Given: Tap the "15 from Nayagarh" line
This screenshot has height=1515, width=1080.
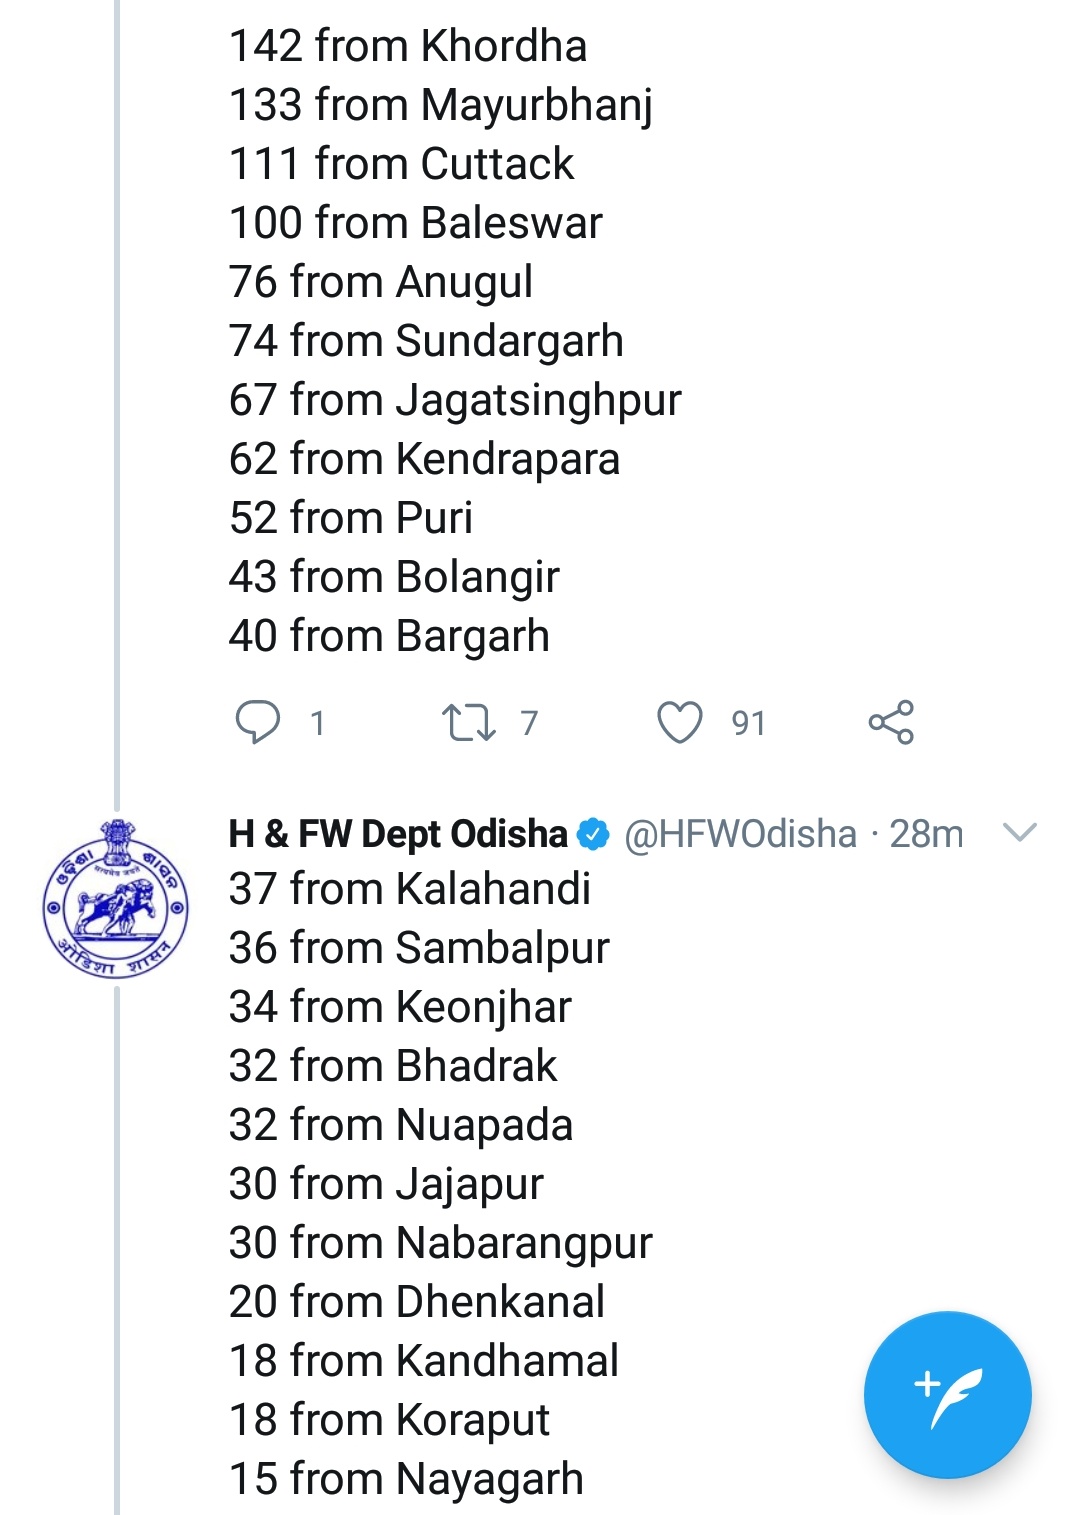Looking at the screenshot, I should [406, 1479].
